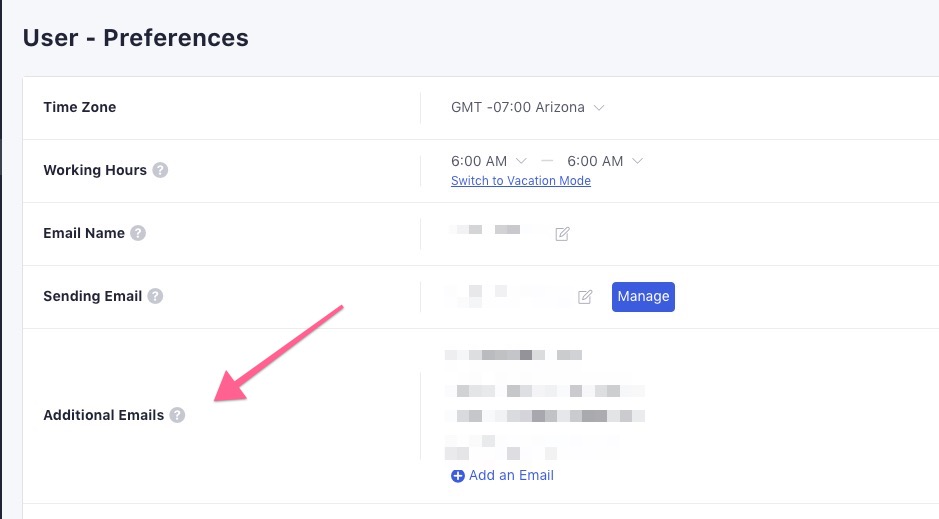Edit the Email Name with pencil icon

pos(562,233)
